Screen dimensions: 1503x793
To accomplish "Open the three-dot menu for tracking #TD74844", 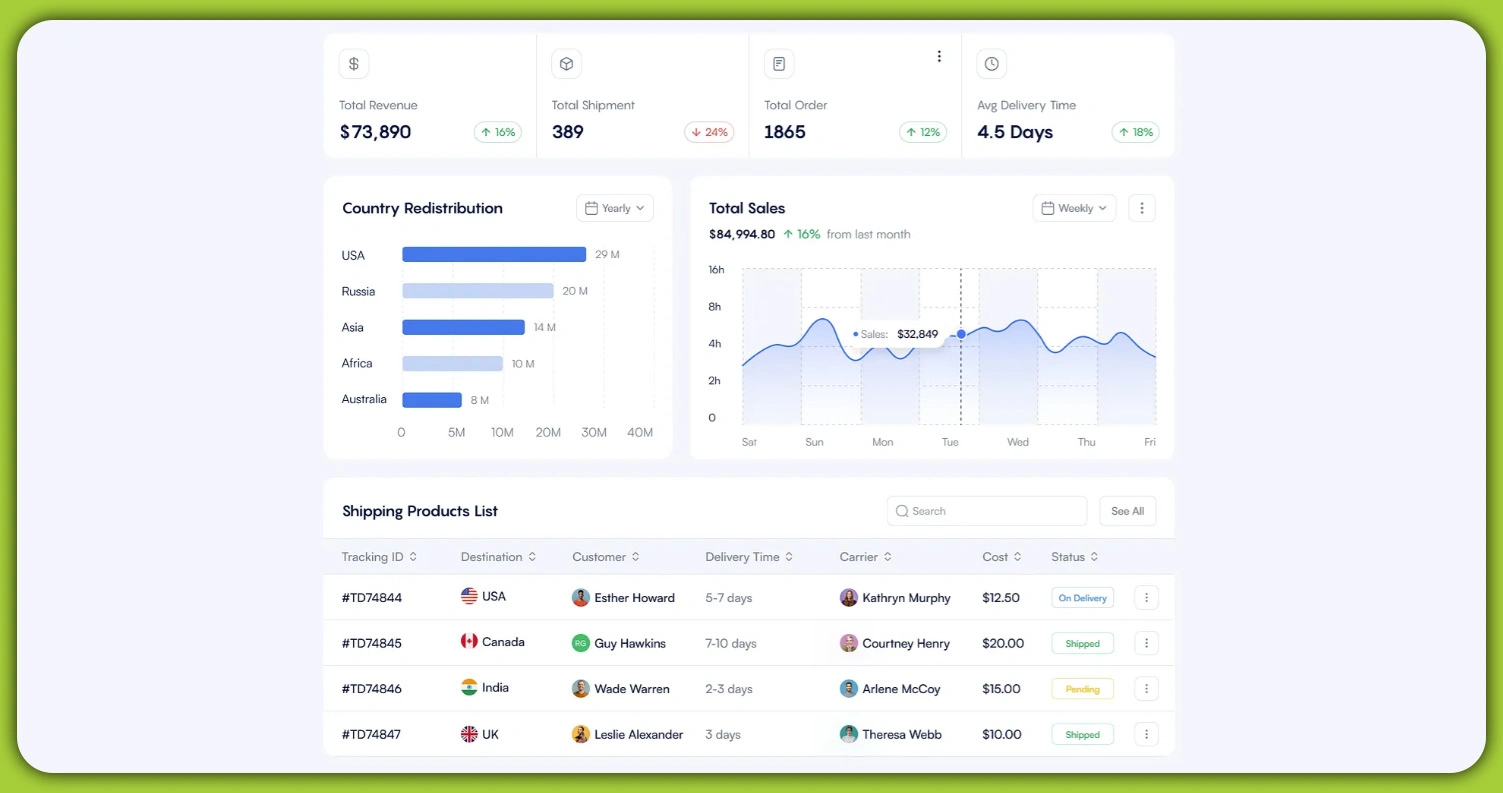I will 1146,597.
